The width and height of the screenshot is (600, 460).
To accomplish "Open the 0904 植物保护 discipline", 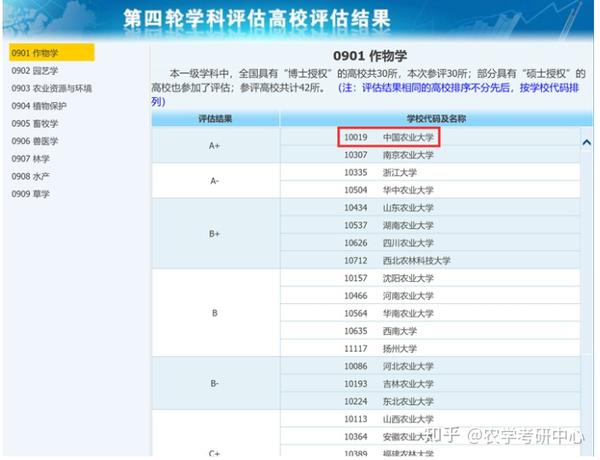I will pyautogui.click(x=39, y=106).
